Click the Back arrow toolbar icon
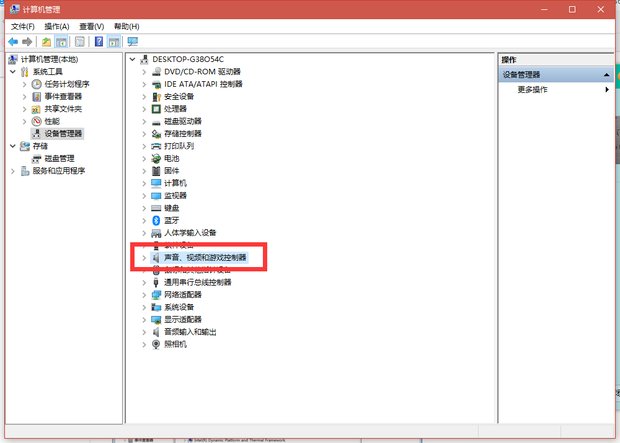620x443 pixels. (13, 42)
